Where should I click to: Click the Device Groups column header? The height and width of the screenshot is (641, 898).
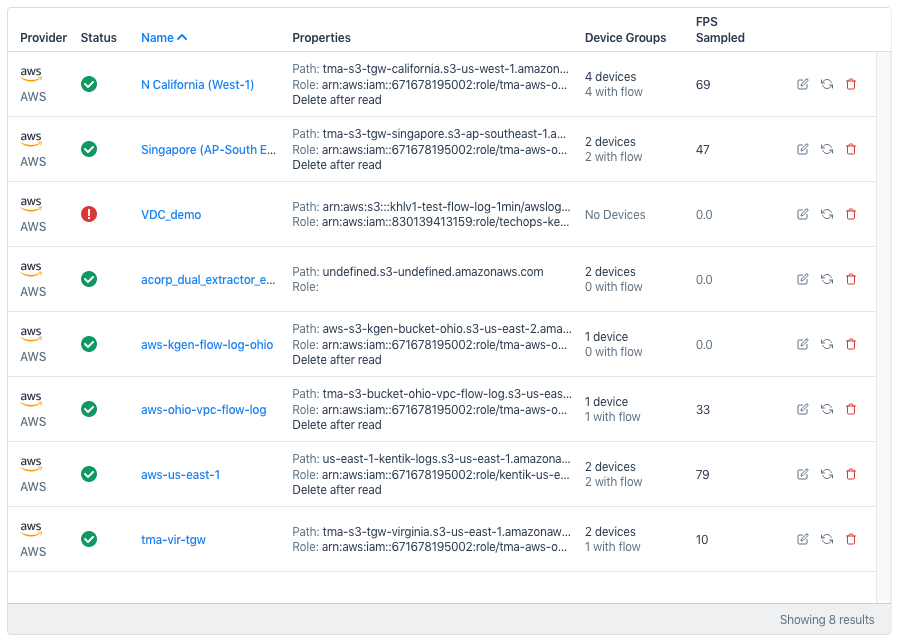(625, 38)
